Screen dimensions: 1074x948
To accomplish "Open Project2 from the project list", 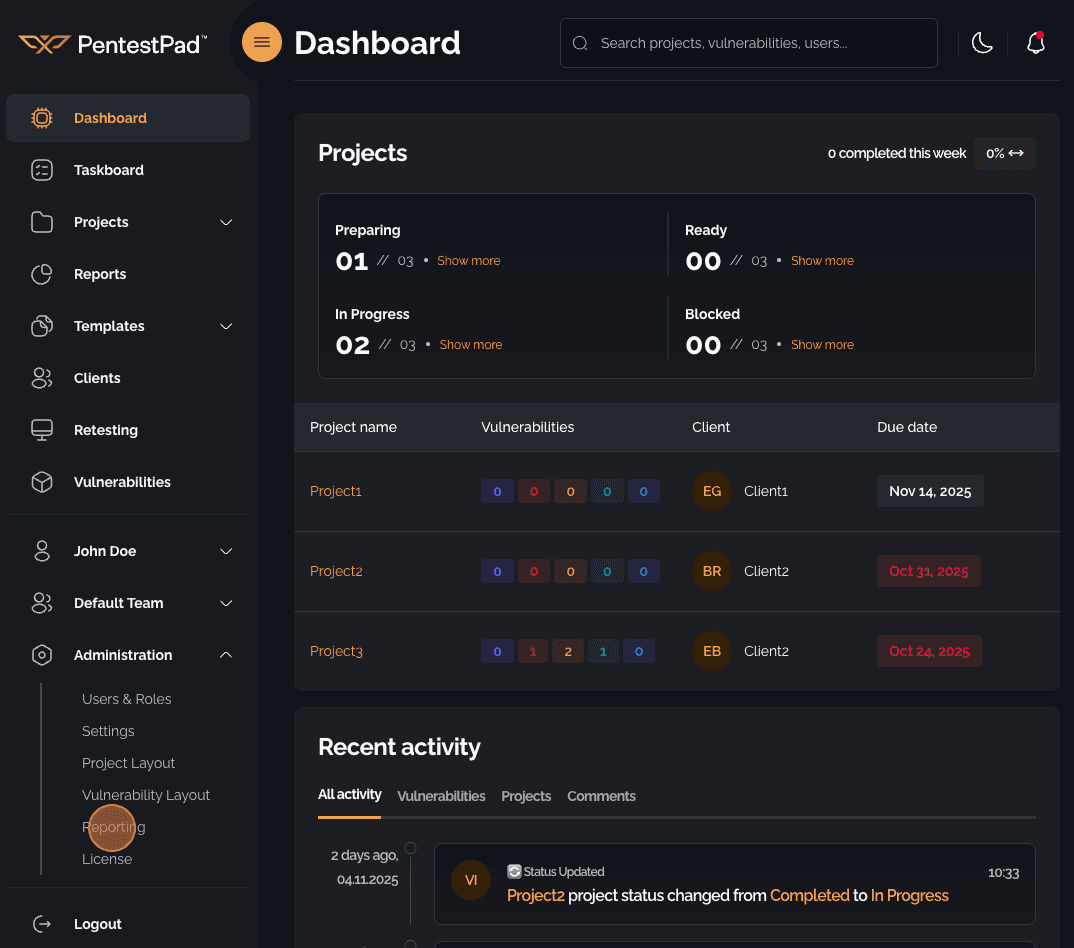I will coord(336,571).
